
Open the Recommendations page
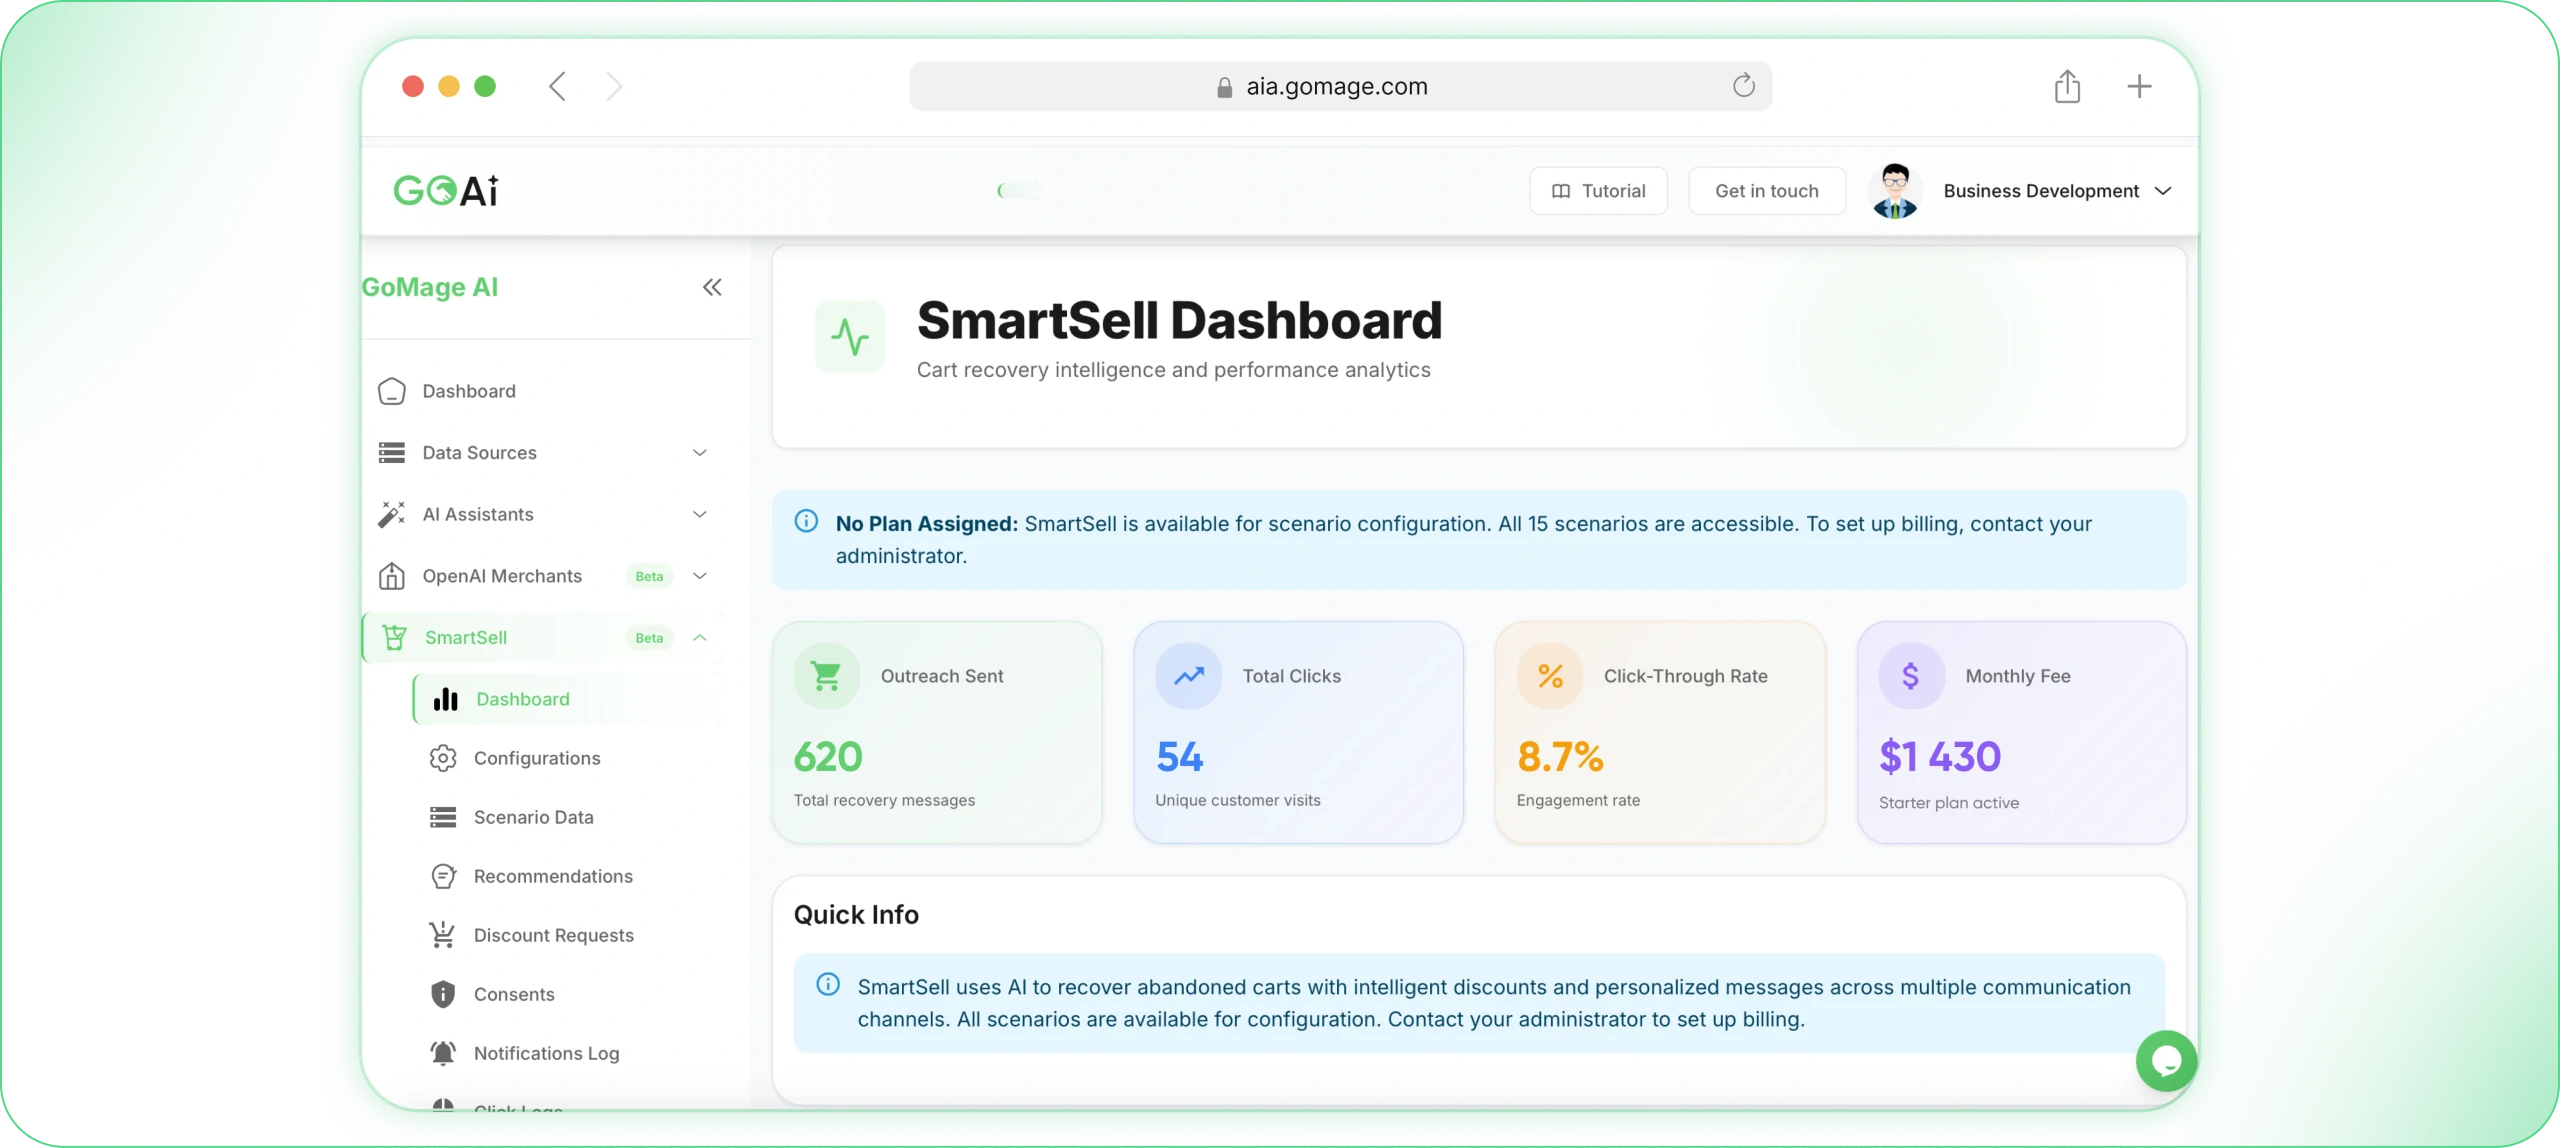coord(568,876)
